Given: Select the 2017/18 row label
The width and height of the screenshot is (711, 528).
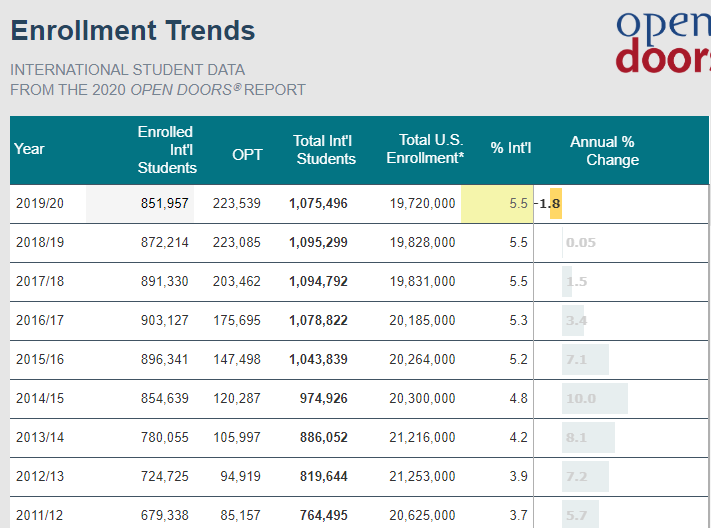Looking at the screenshot, I should [x=40, y=281].
